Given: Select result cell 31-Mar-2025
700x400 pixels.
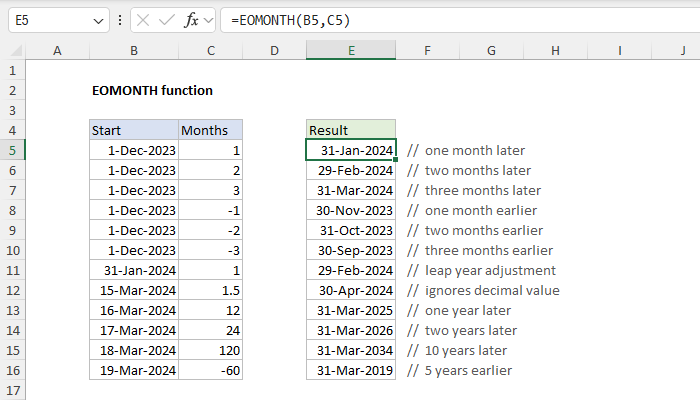Looking at the screenshot, I should (351, 310).
